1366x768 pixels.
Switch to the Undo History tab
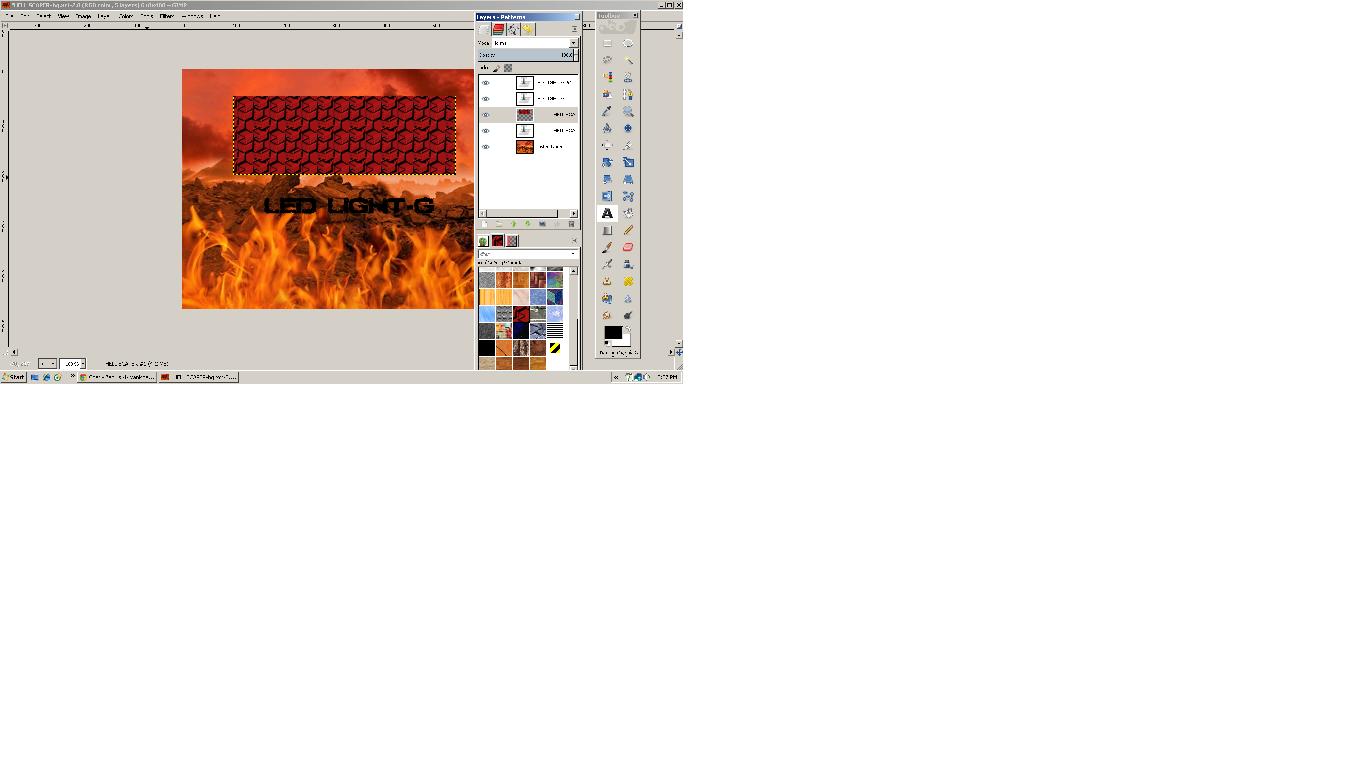(x=527, y=30)
